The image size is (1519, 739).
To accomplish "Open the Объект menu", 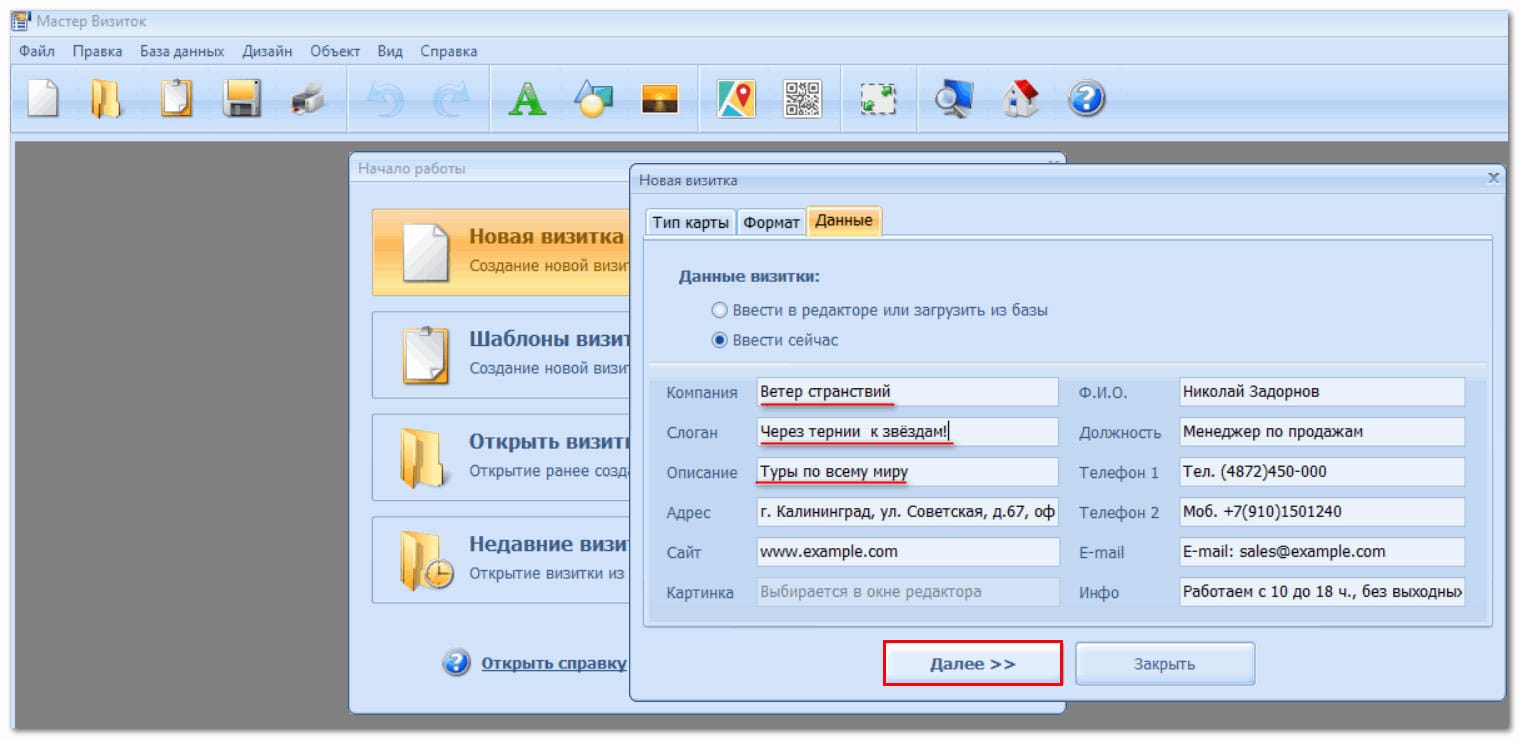I will [x=335, y=51].
